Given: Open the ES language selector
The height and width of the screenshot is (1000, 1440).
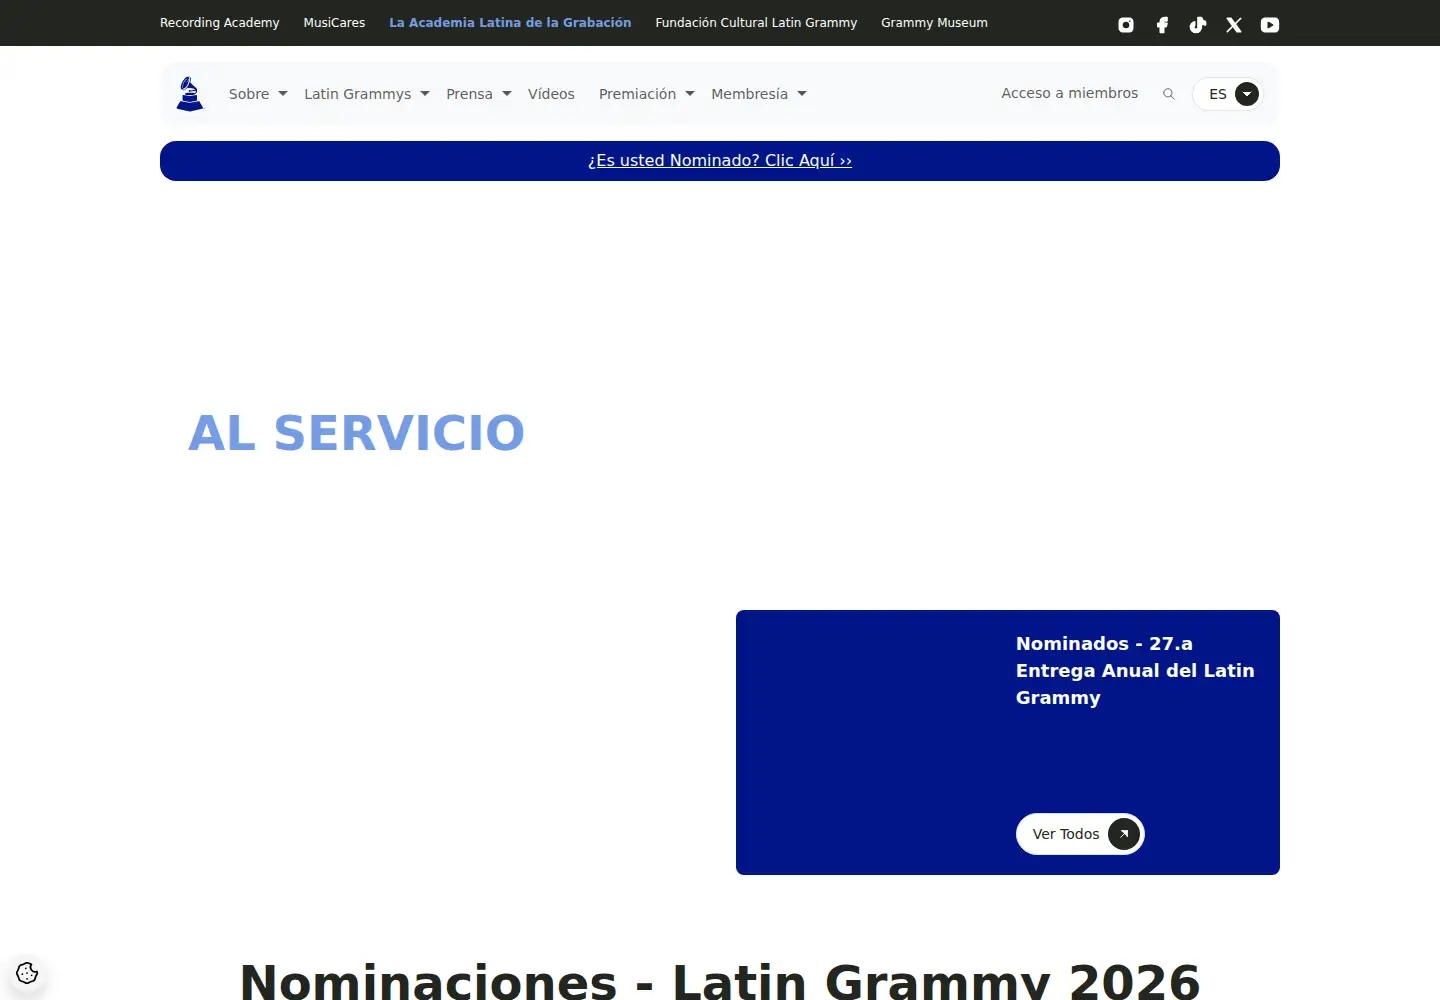Looking at the screenshot, I should (x=1228, y=94).
